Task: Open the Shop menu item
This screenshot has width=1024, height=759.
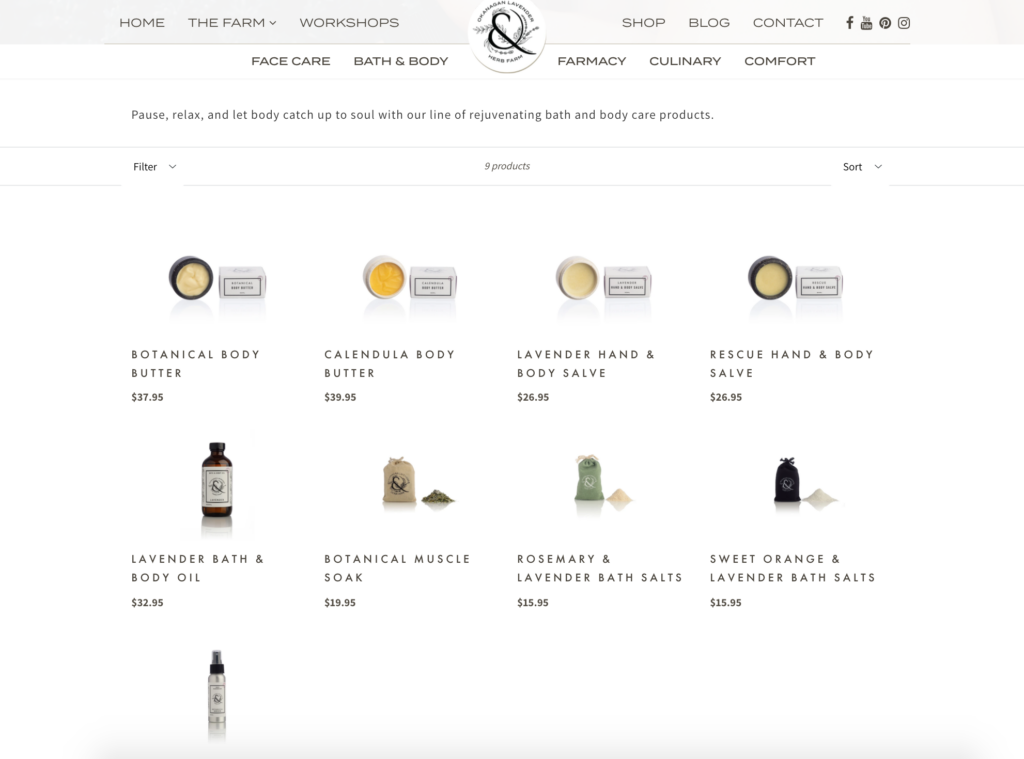Action: click(x=643, y=23)
